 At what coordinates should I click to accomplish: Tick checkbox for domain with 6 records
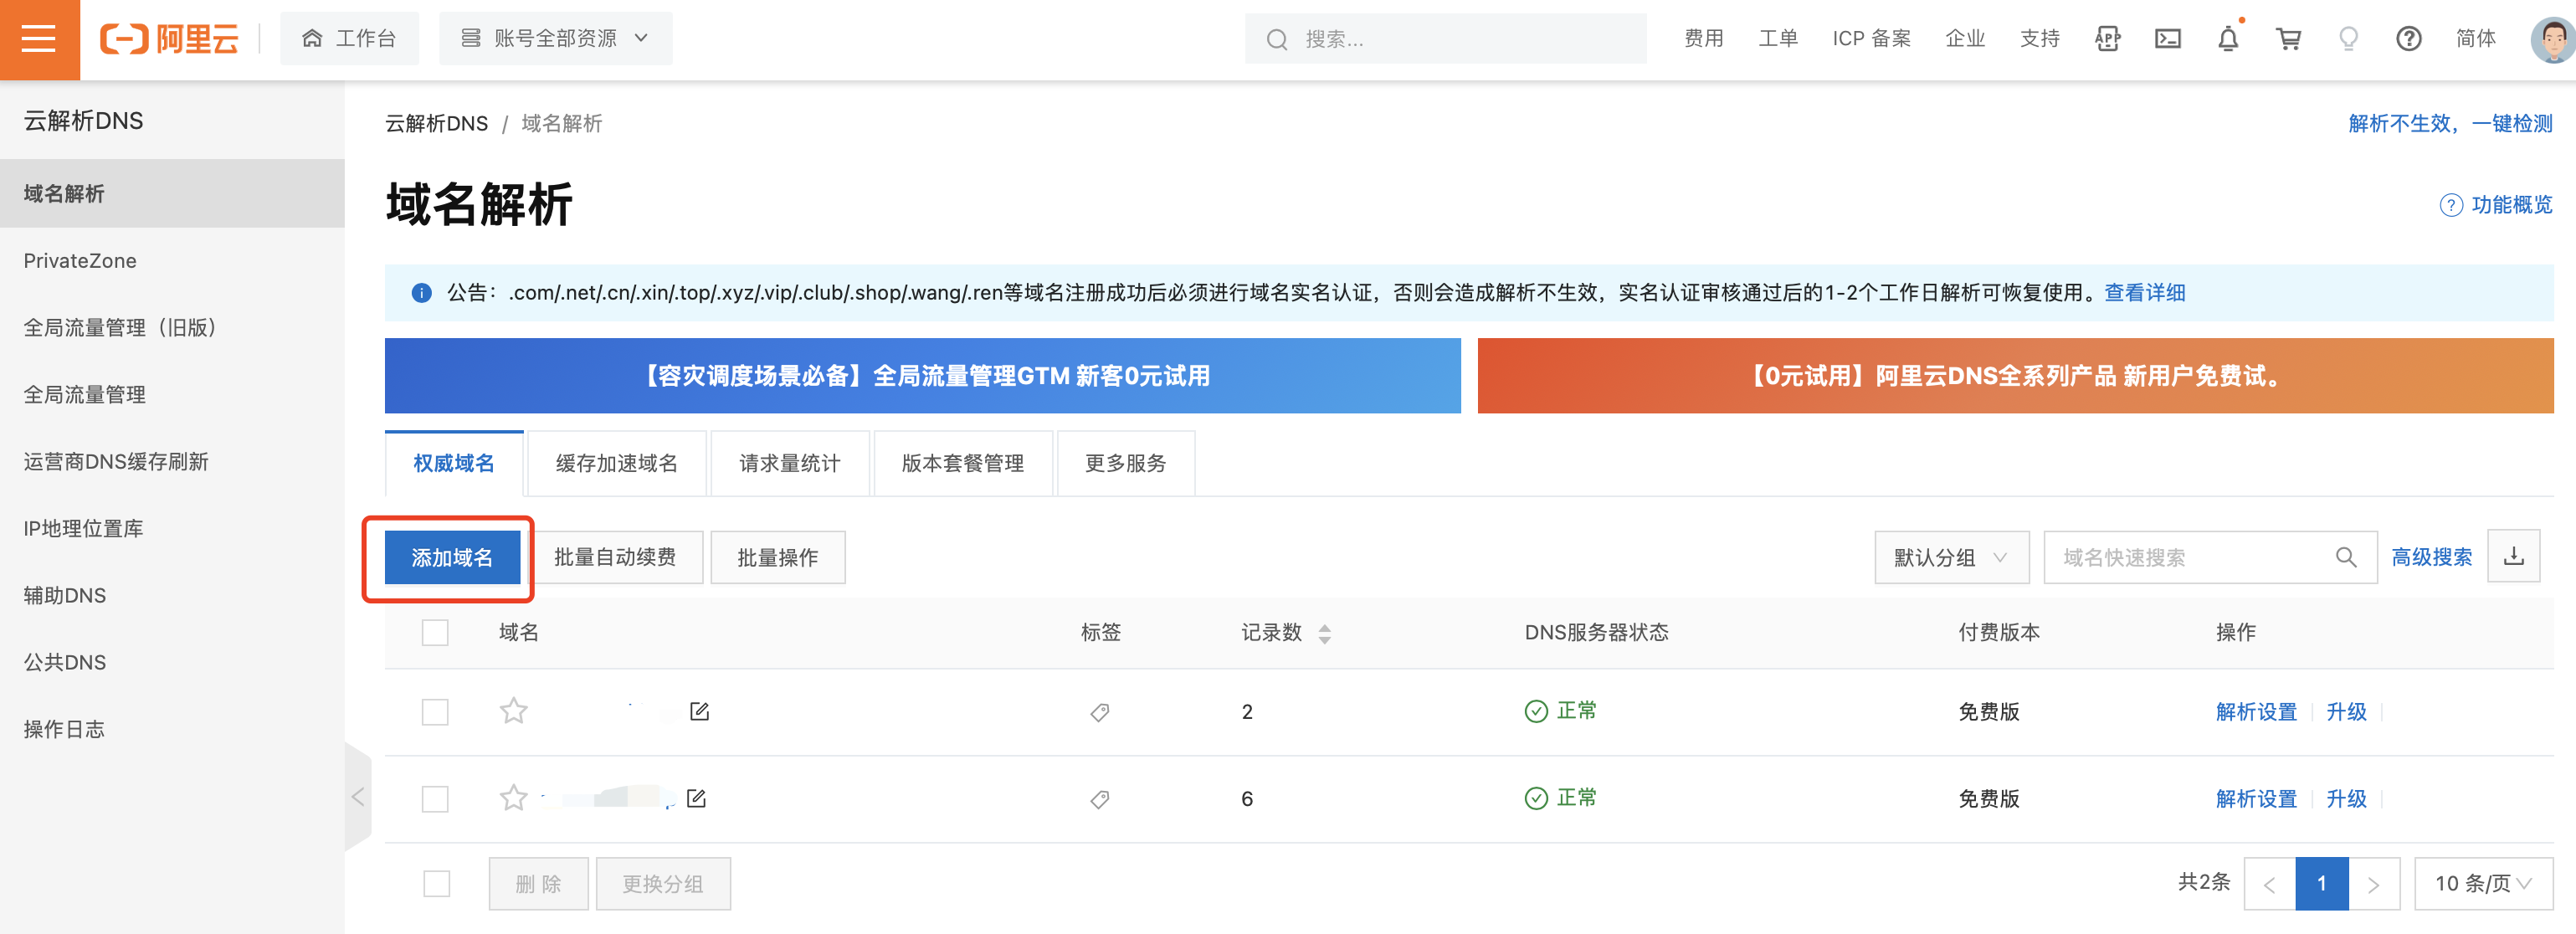point(435,798)
